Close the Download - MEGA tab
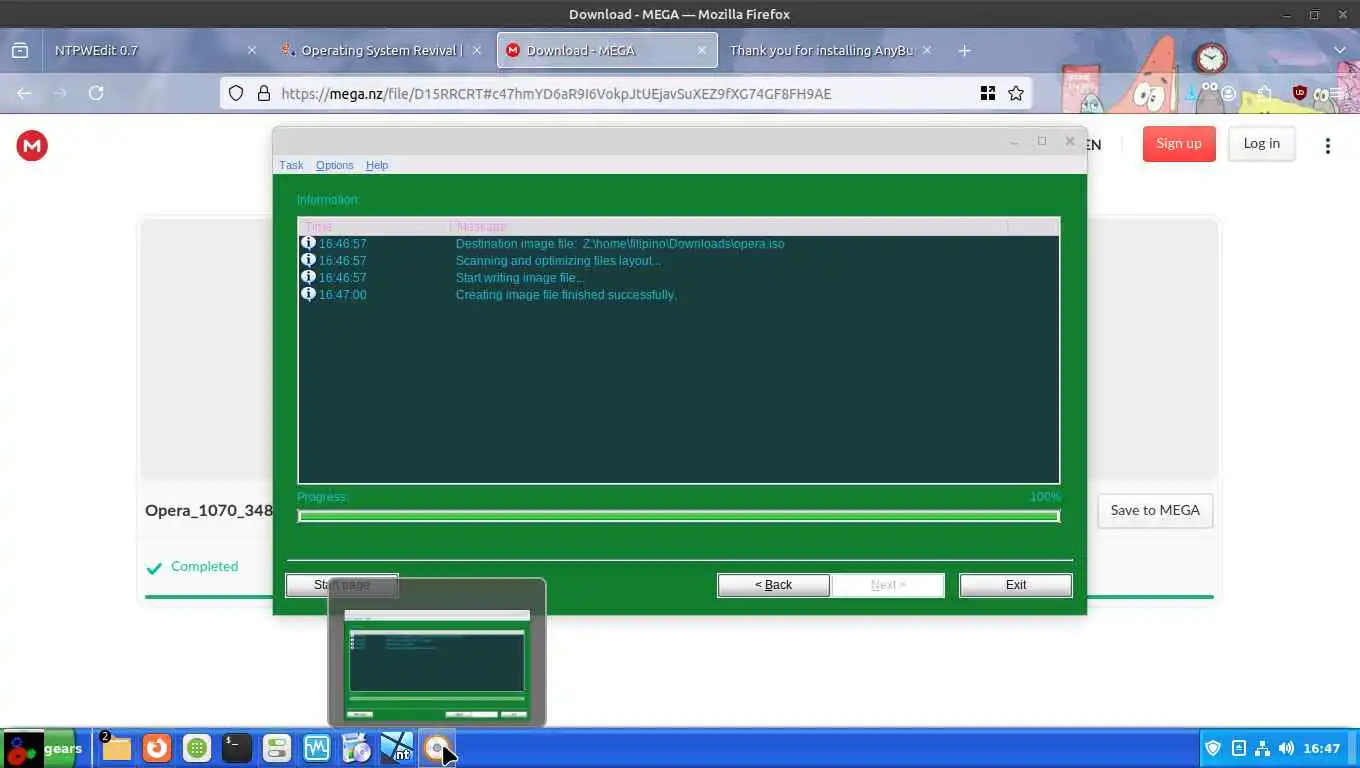The height and width of the screenshot is (768, 1360). coord(702,50)
